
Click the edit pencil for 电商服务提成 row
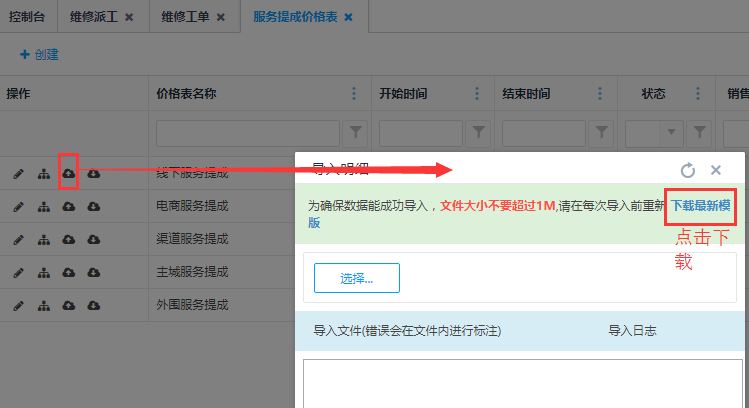pyautogui.click(x=18, y=207)
